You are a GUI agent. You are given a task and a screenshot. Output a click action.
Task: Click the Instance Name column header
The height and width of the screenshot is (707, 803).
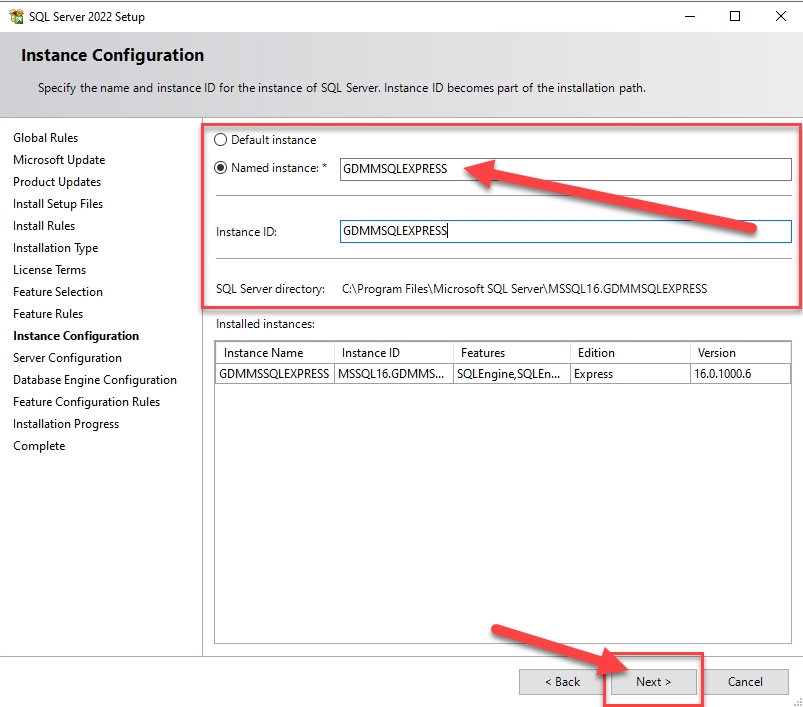pyautogui.click(x=275, y=353)
